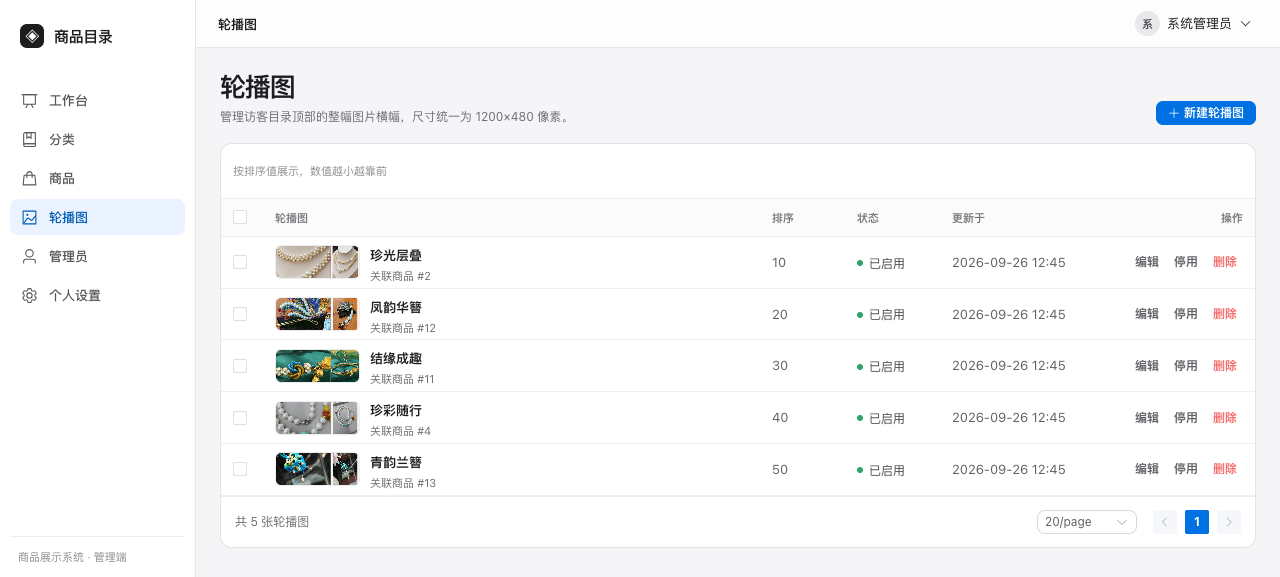Disable the 青韵兰簪 banner with 停用
This screenshot has height=577, width=1280.
[x=1186, y=469]
